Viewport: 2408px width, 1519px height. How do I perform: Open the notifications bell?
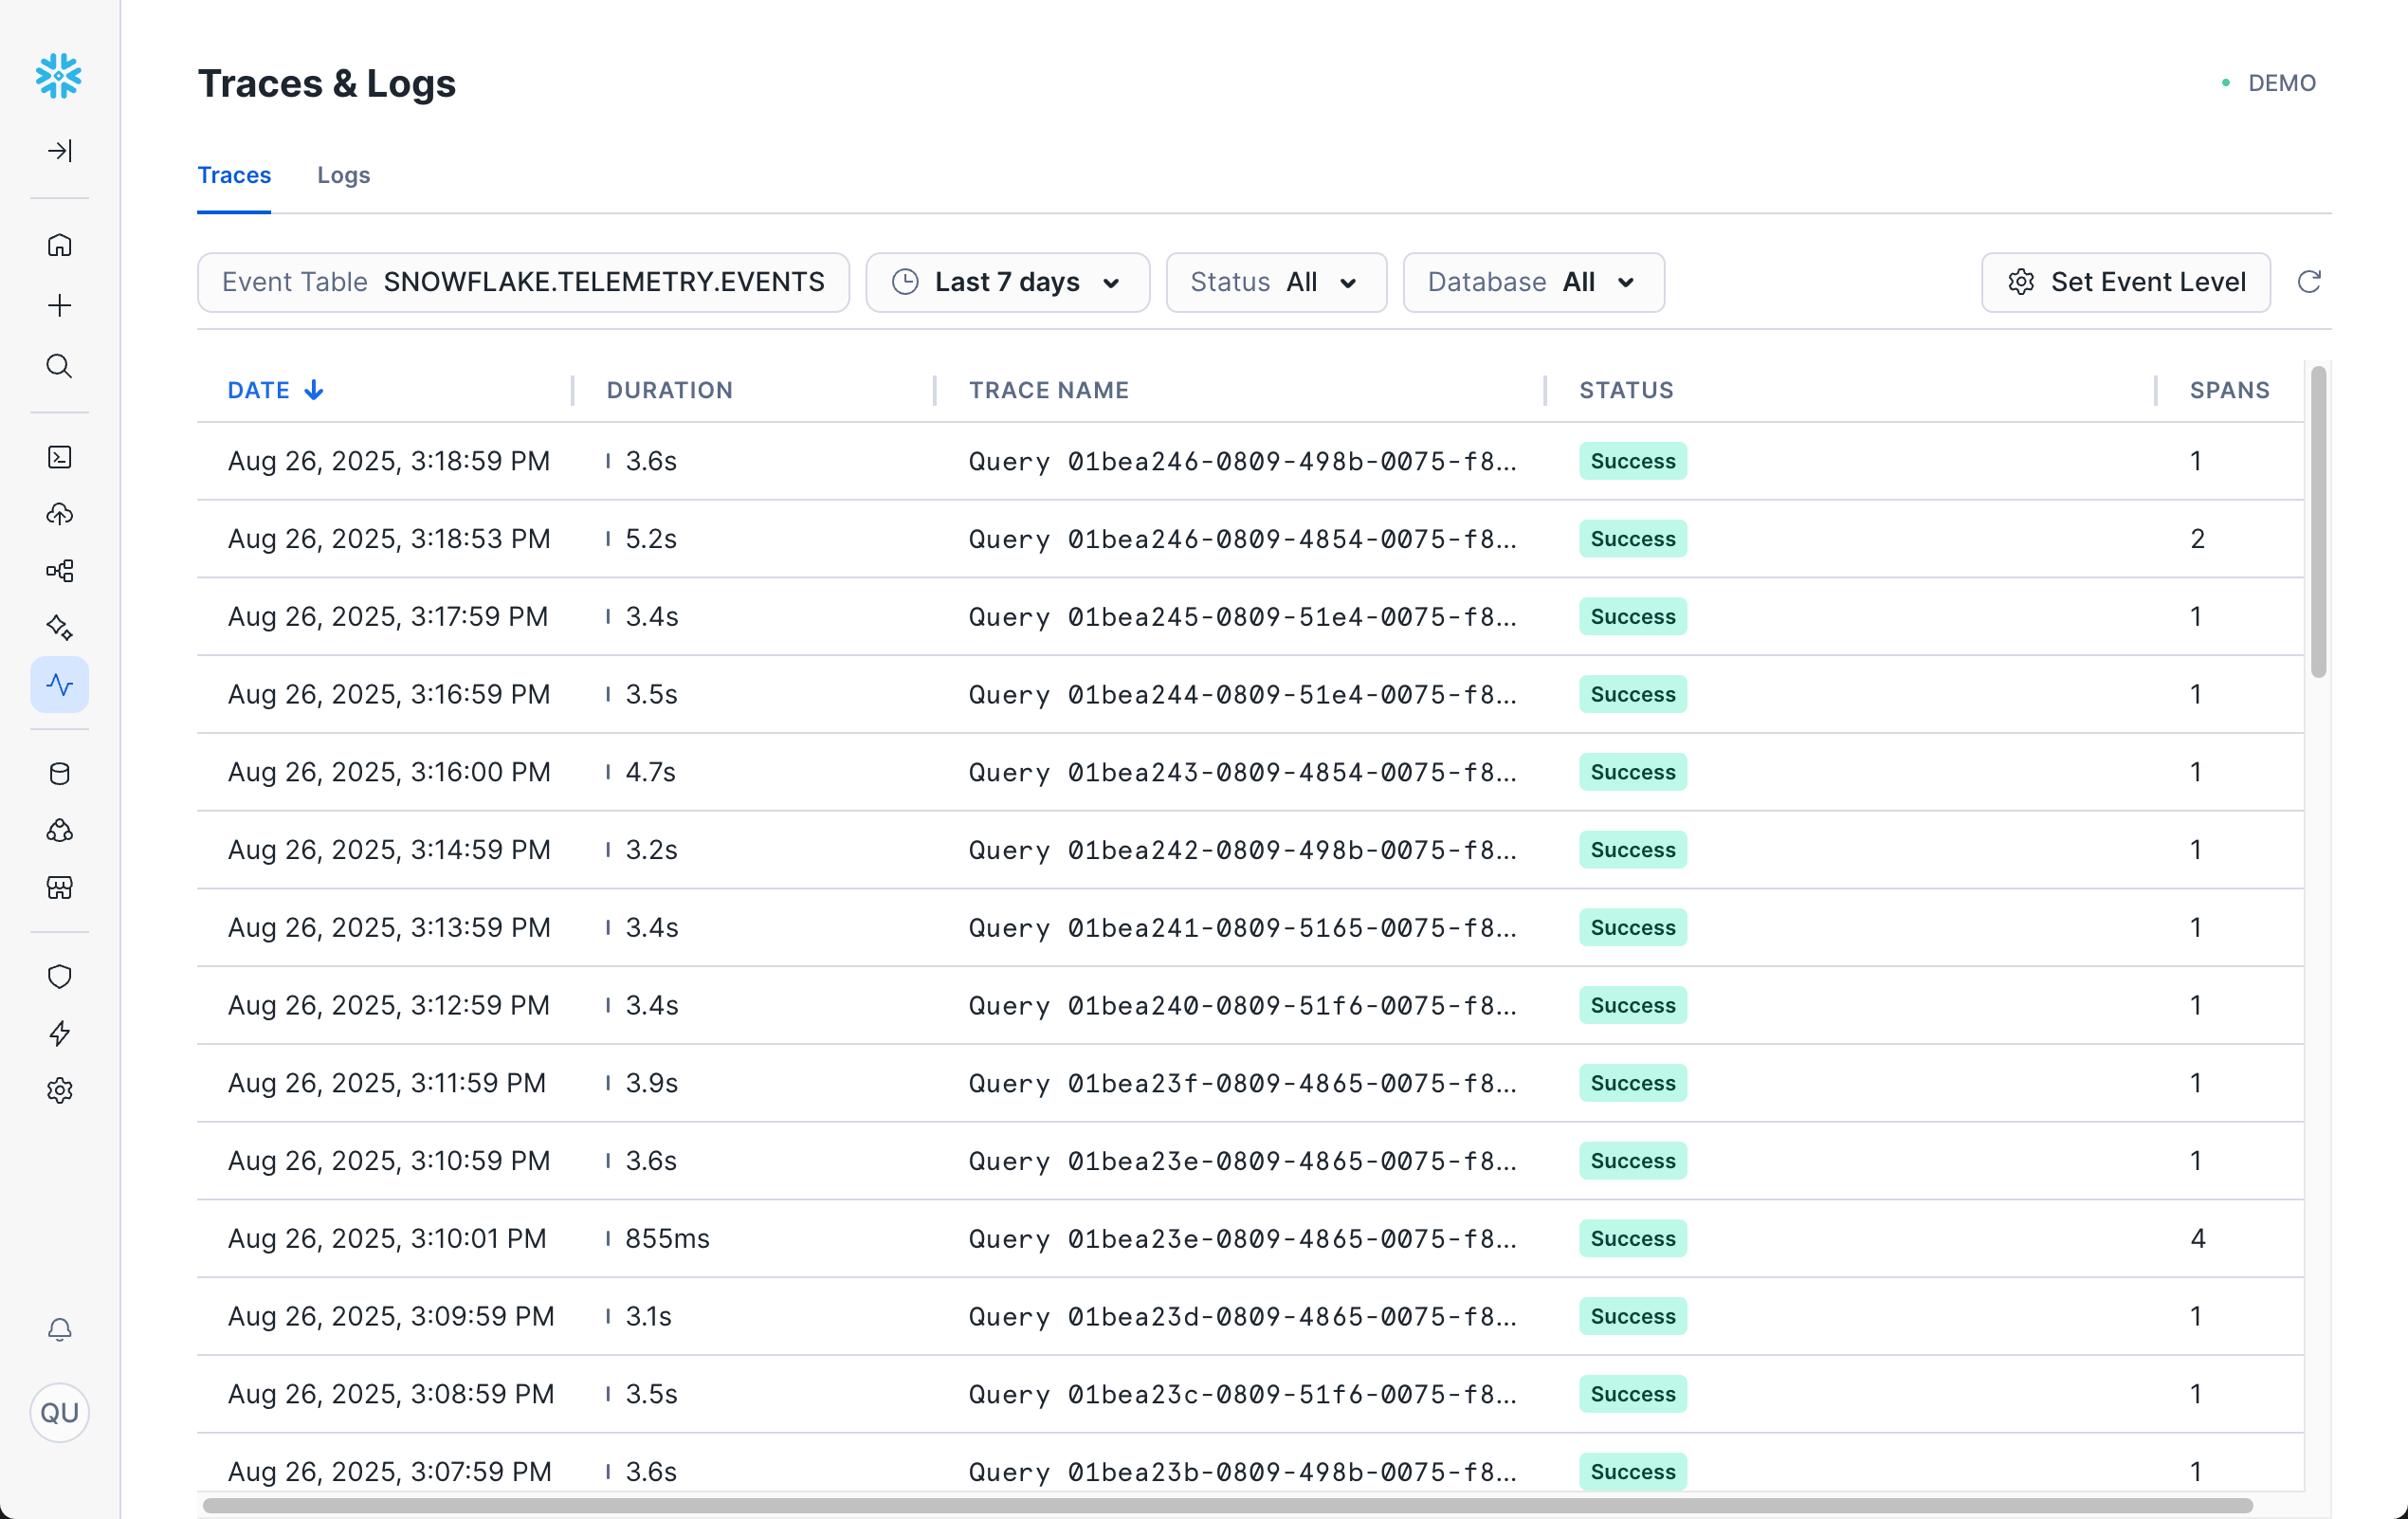pos(60,1330)
